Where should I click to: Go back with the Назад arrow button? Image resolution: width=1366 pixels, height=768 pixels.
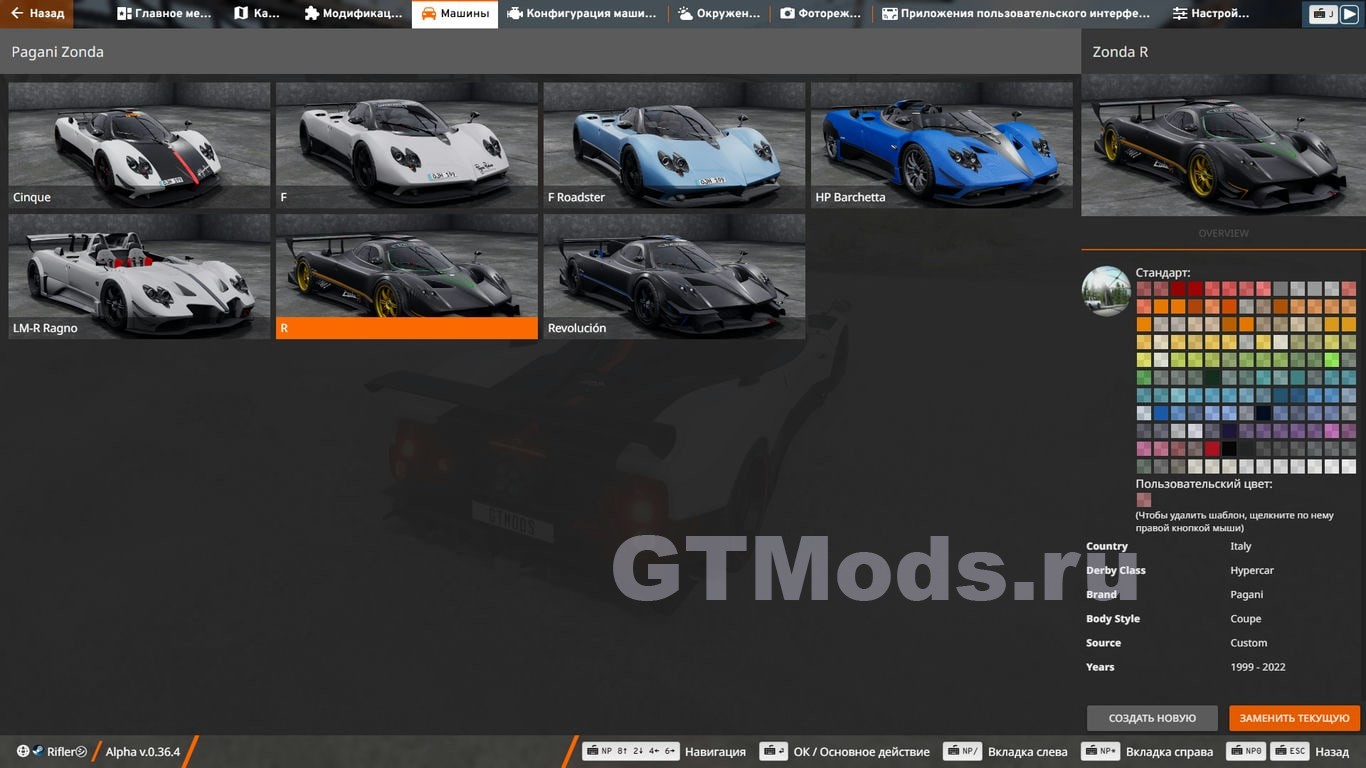pyautogui.click(x=37, y=14)
